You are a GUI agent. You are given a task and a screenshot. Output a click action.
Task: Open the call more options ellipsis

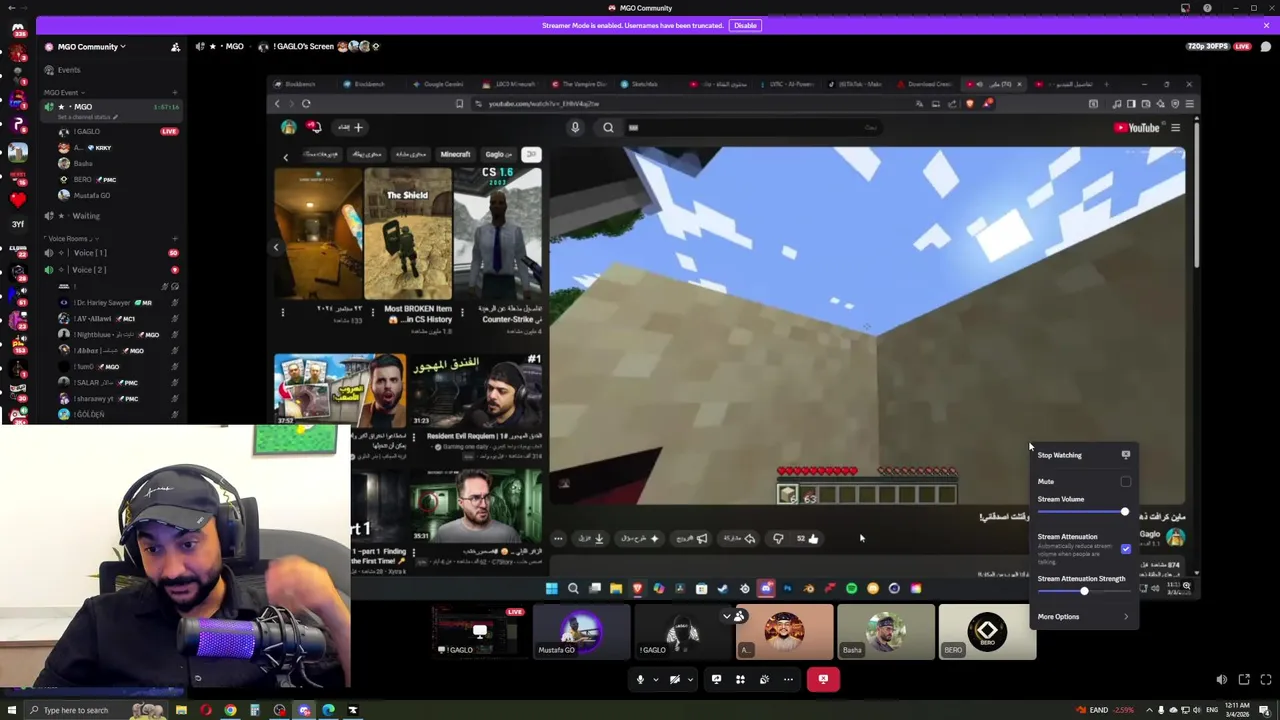(x=788, y=680)
